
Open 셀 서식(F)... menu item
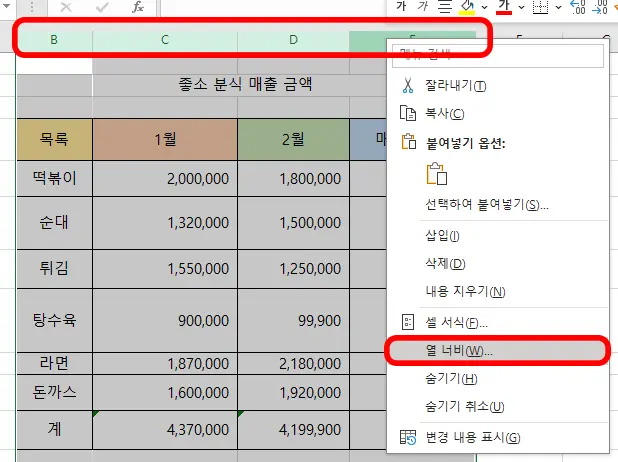pos(498,323)
